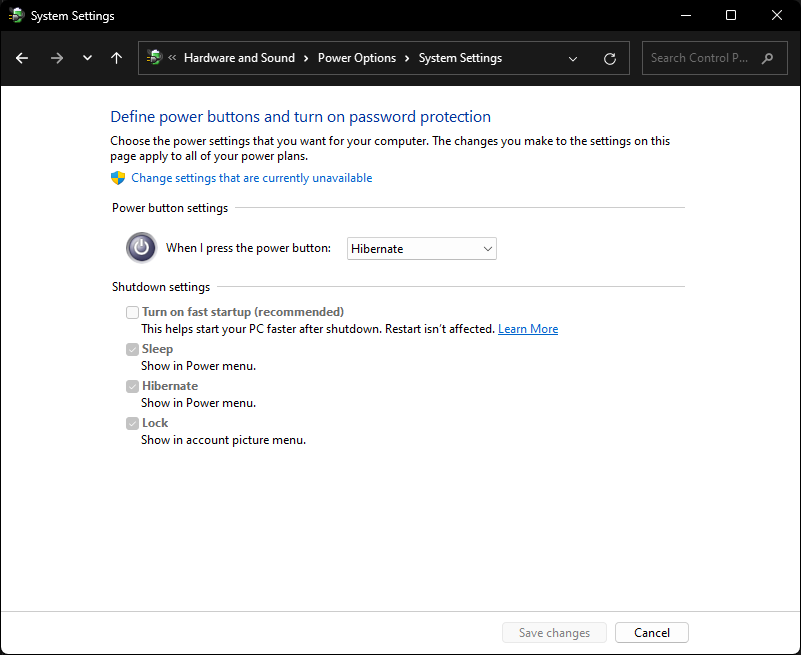Click 'Show in account picture menu.' text

click(223, 440)
